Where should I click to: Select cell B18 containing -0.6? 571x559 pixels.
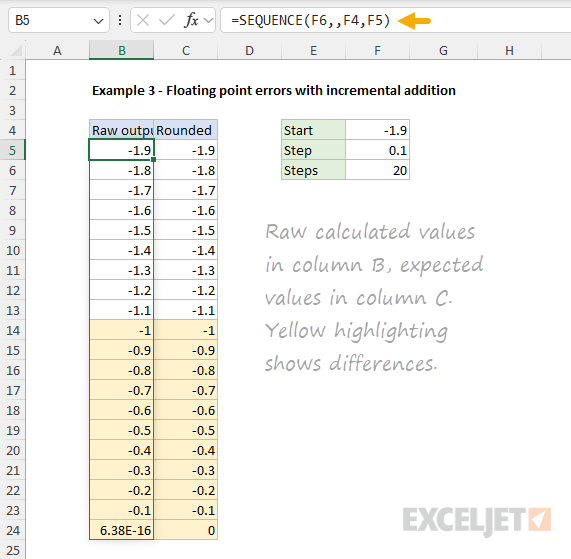point(122,410)
